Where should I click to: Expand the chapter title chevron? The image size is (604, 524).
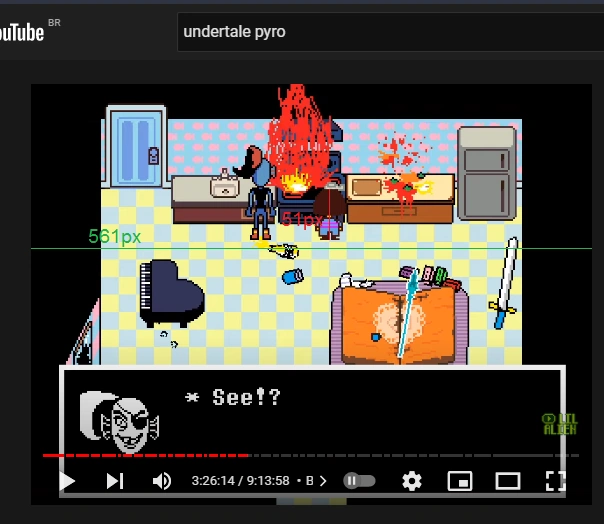[x=323, y=481]
